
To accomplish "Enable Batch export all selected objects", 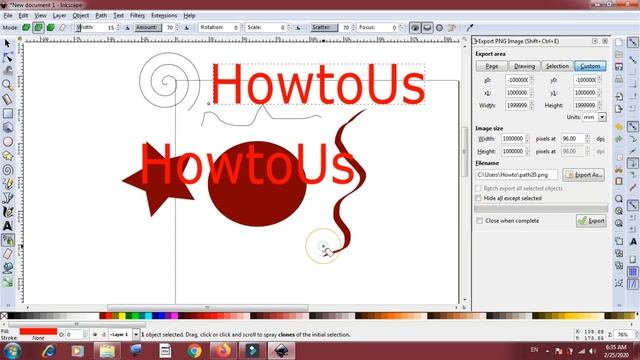I will (x=478, y=188).
